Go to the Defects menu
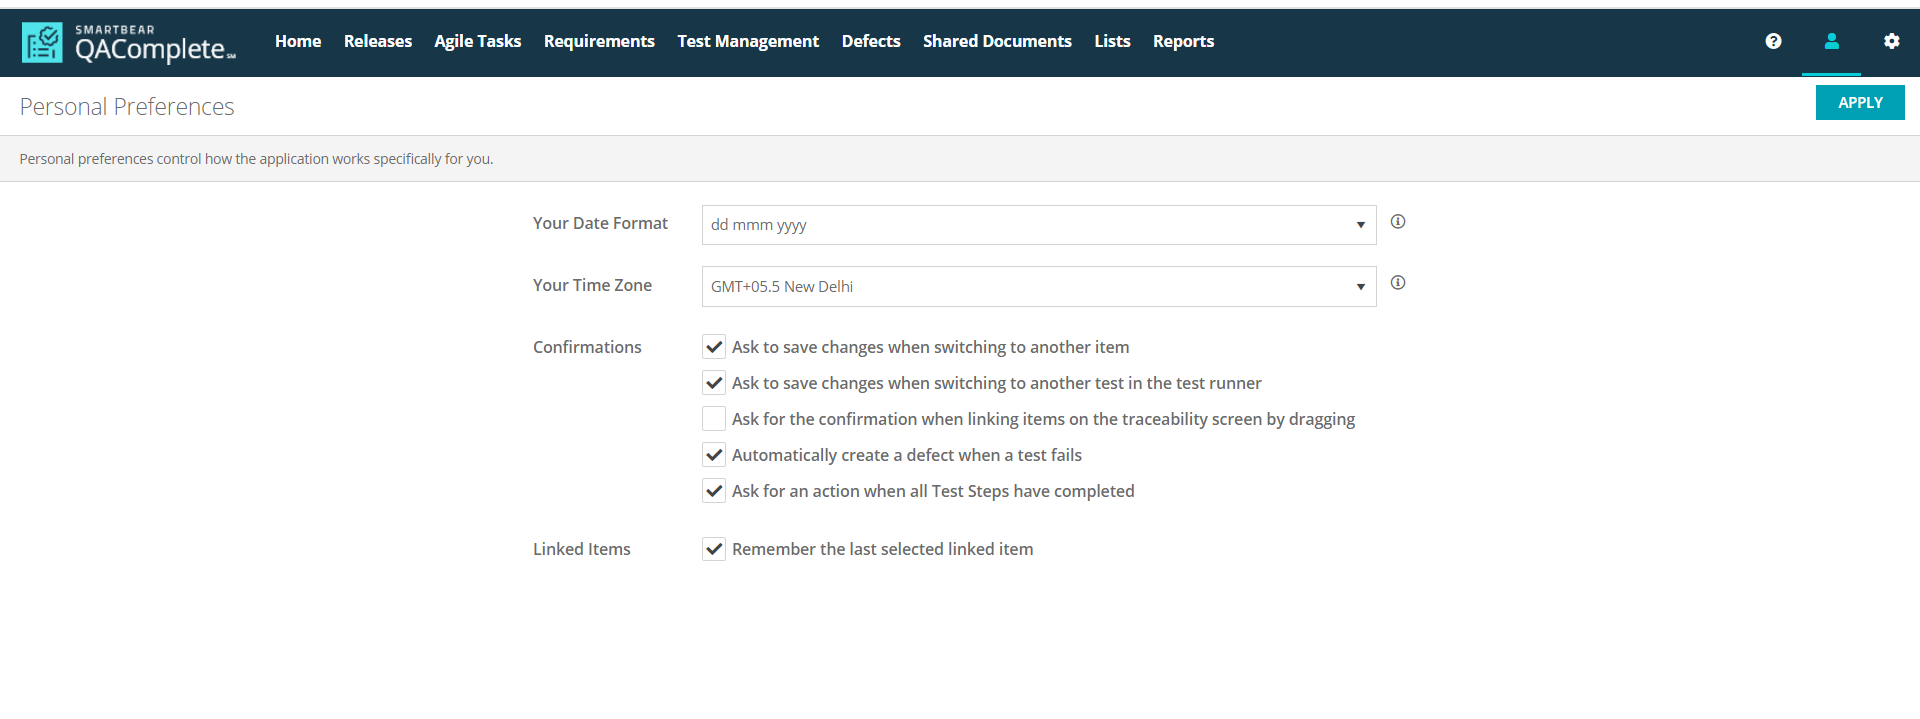The width and height of the screenshot is (1920, 719). [x=870, y=41]
